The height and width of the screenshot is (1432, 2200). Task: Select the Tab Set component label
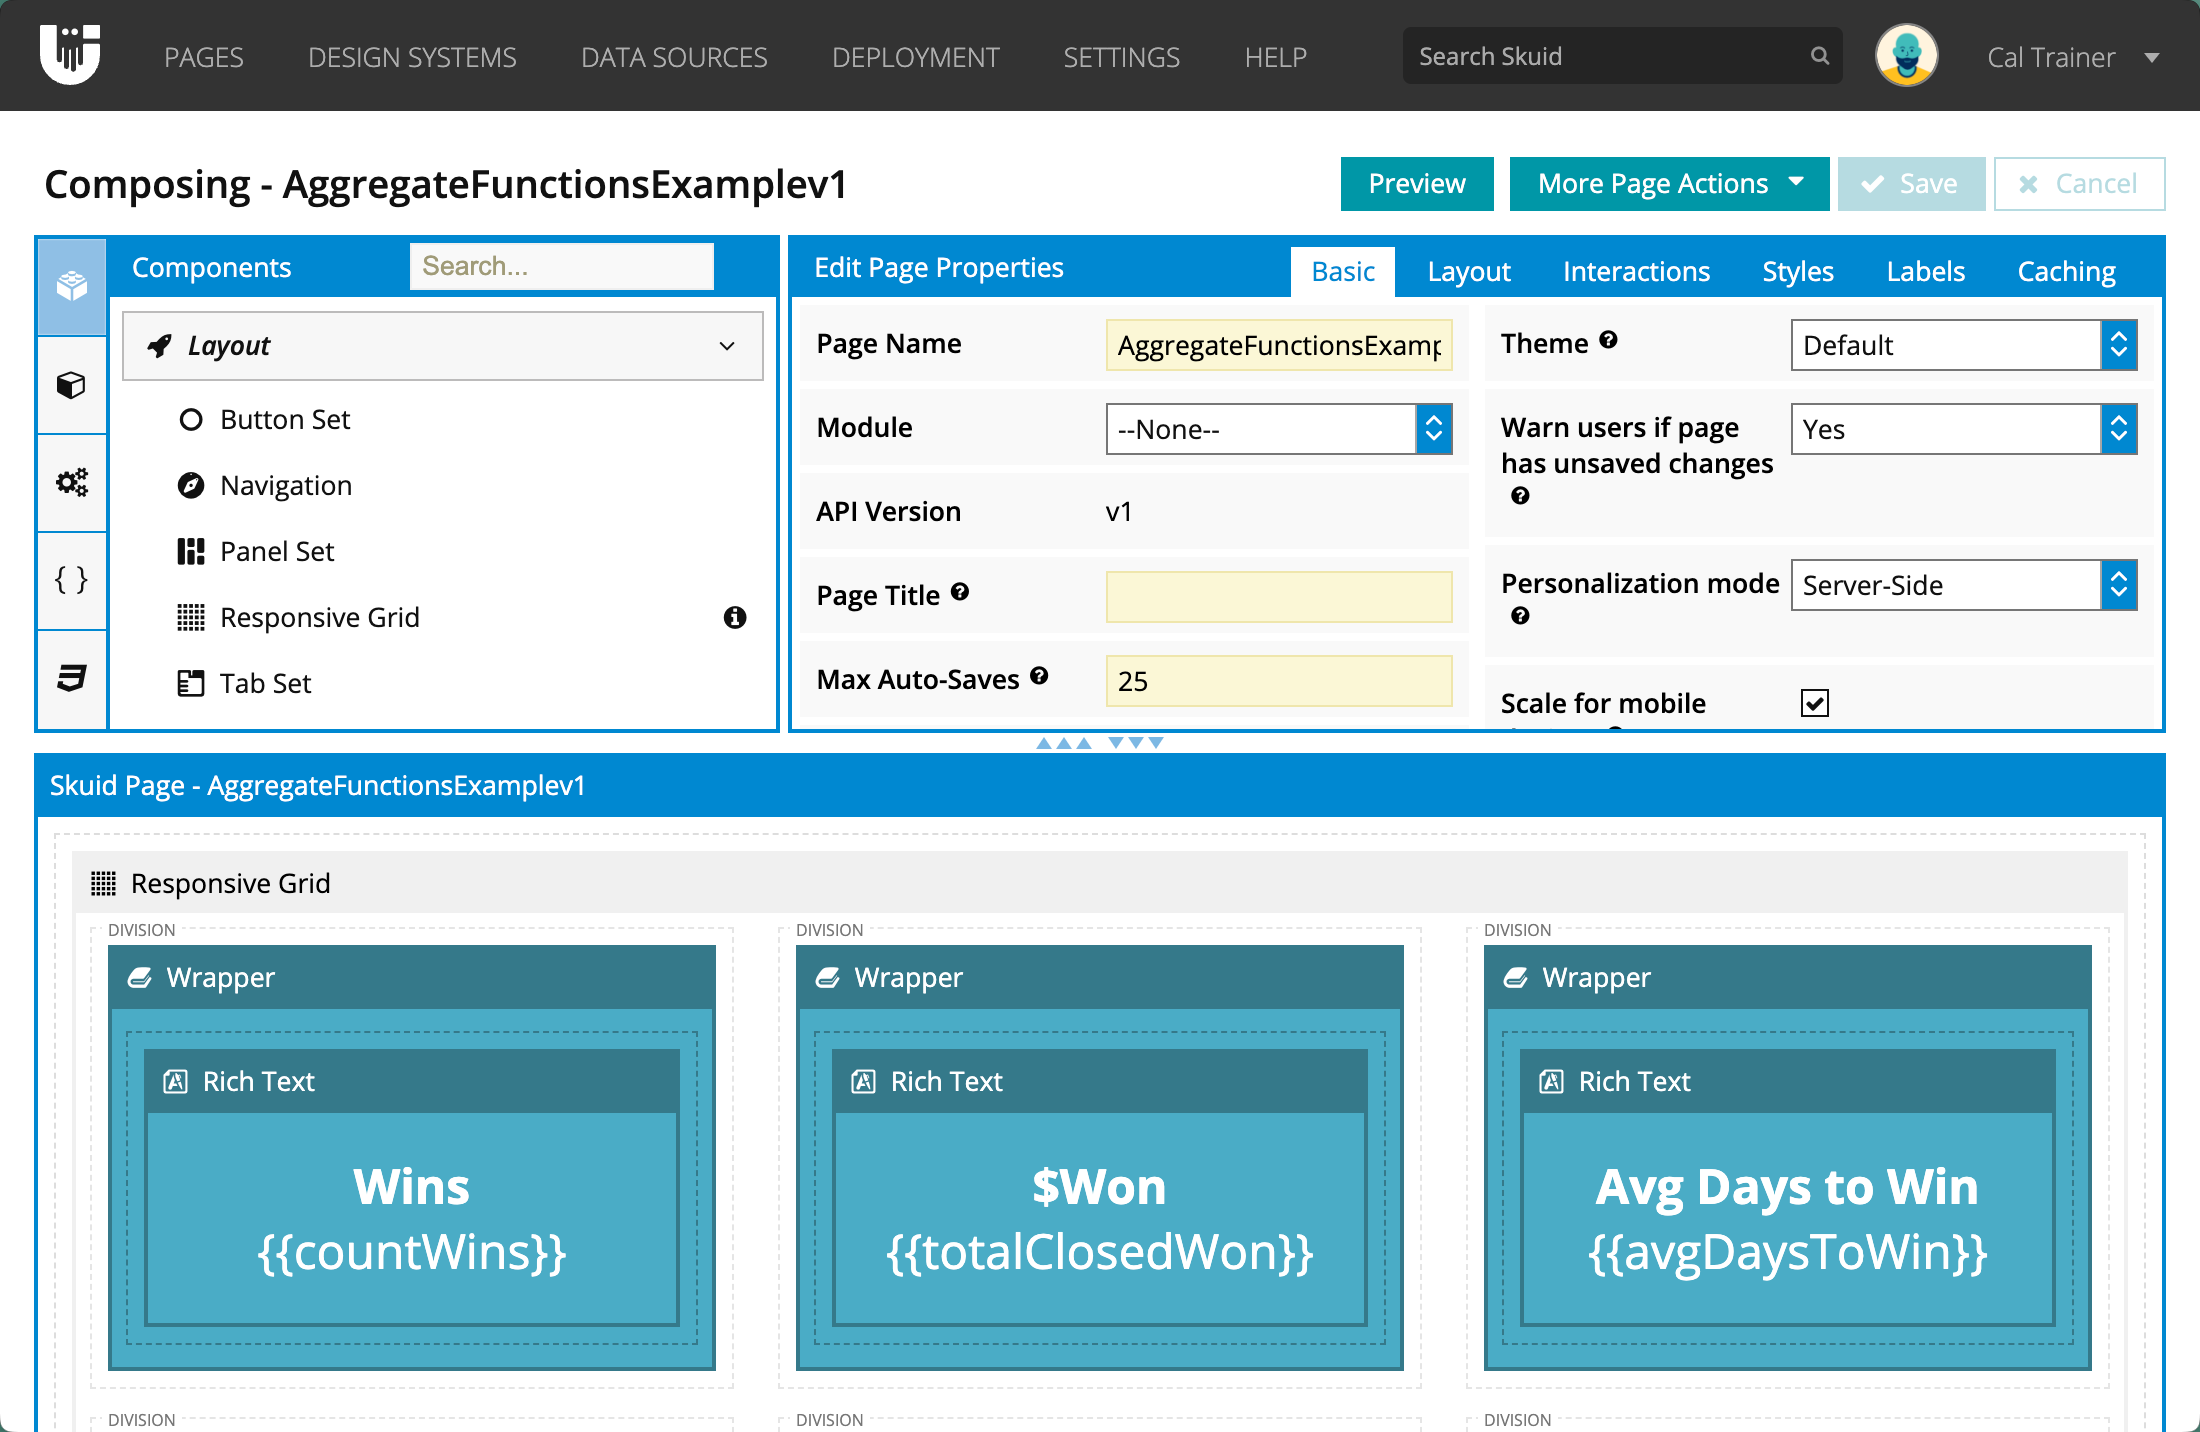pyautogui.click(x=265, y=684)
